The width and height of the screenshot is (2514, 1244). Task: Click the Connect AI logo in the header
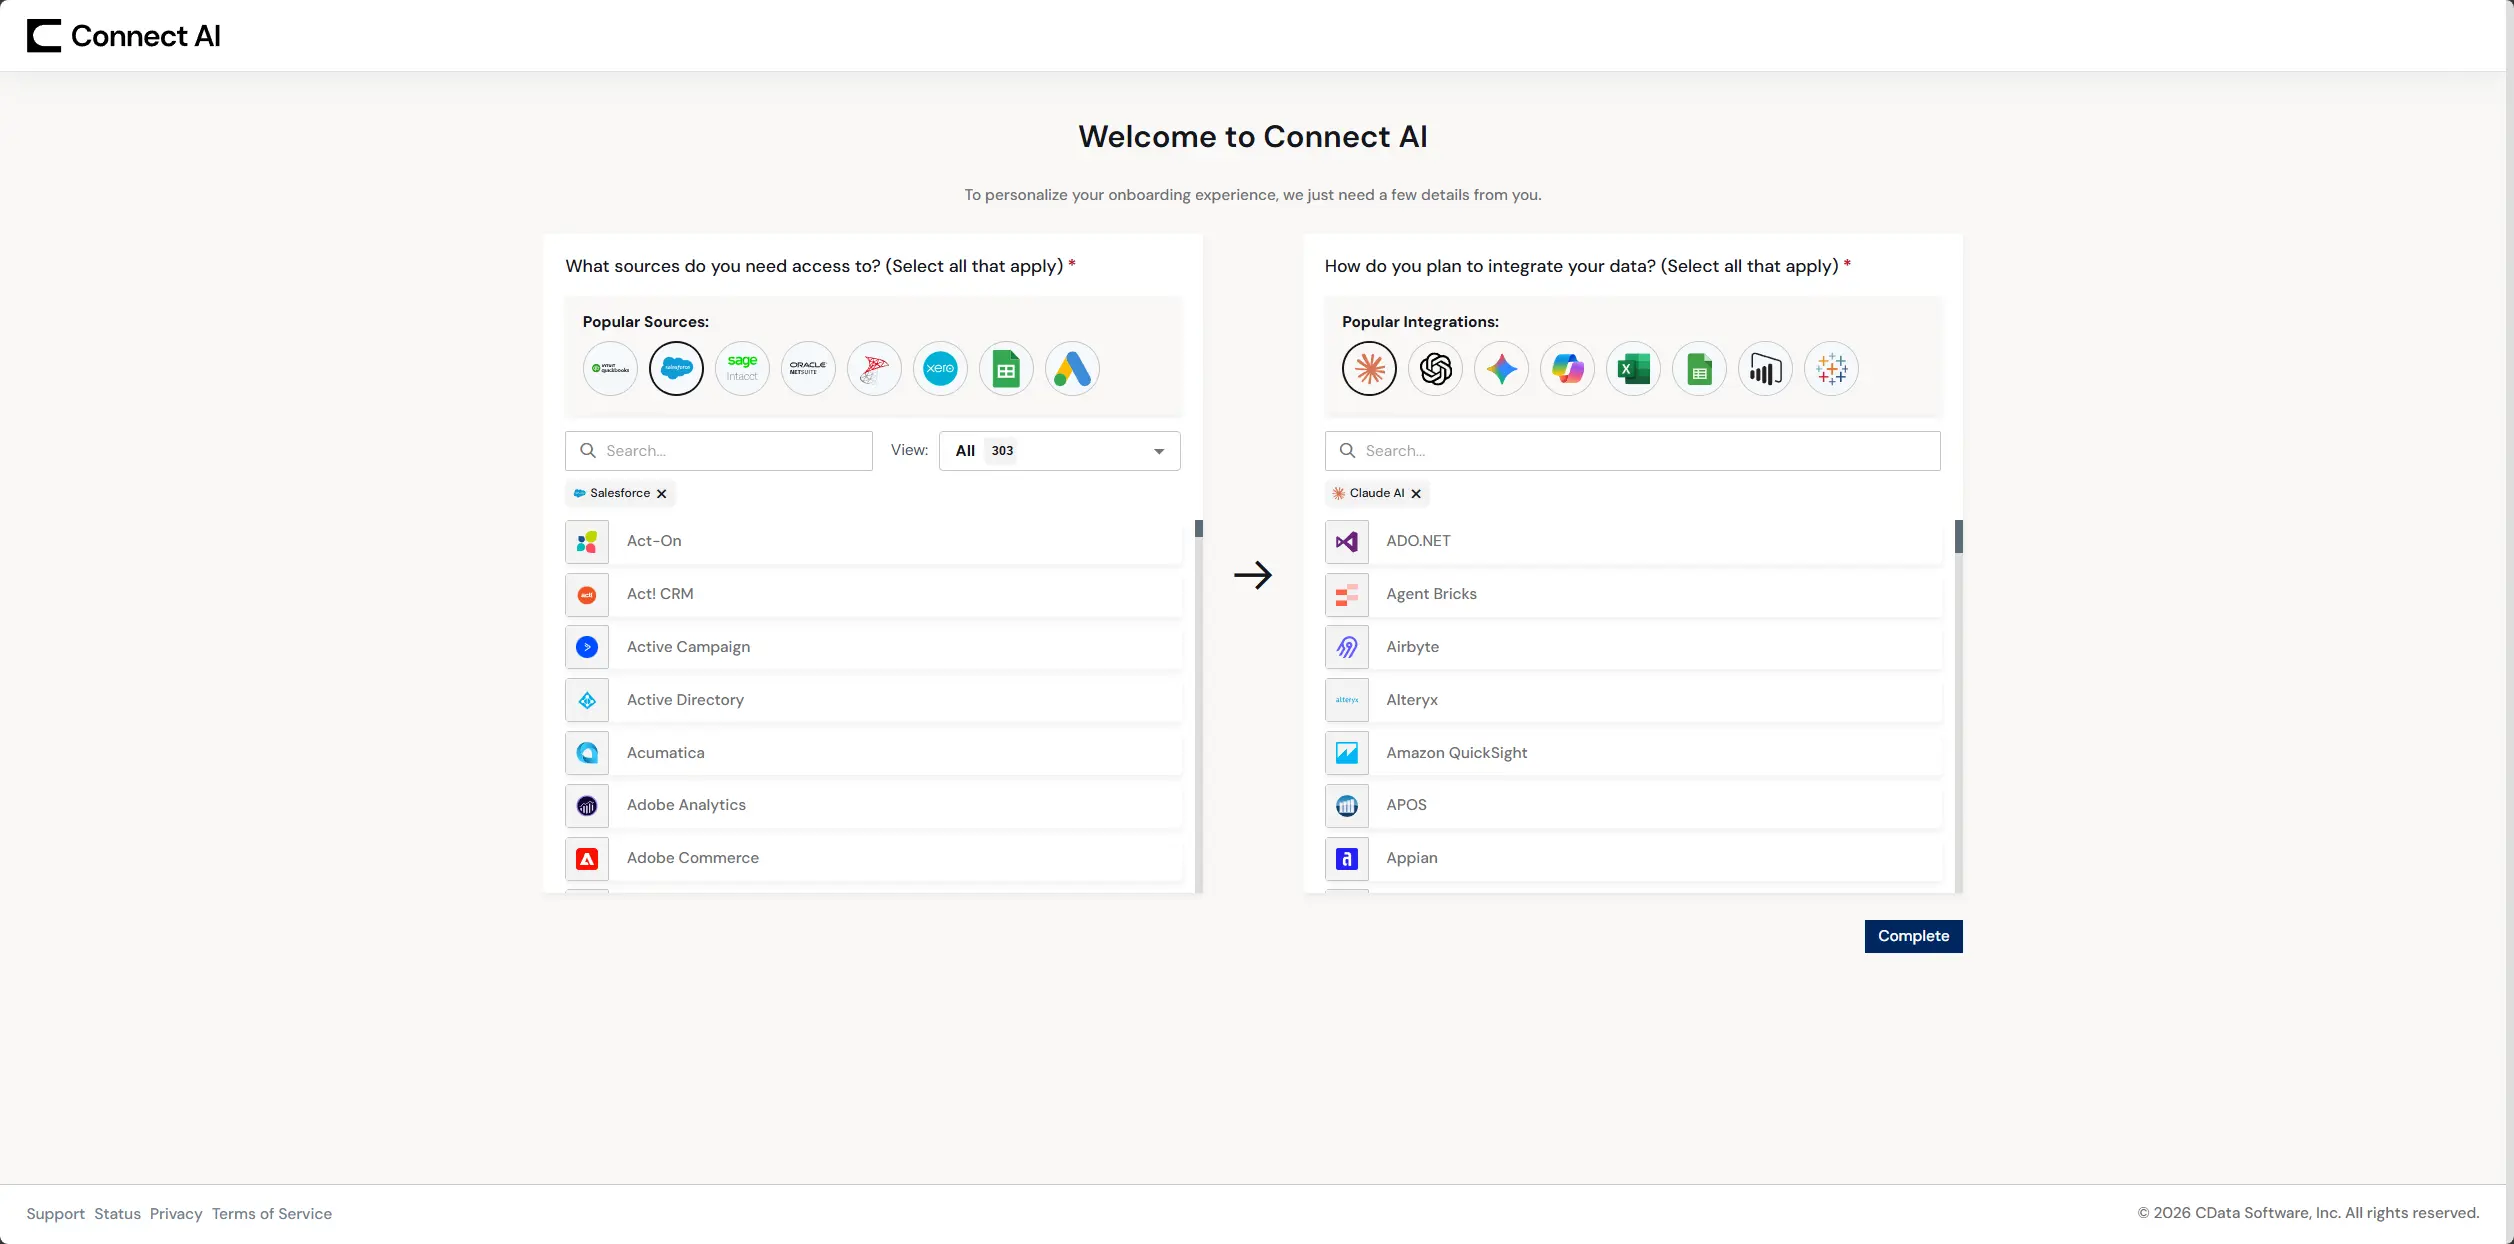tap(123, 36)
